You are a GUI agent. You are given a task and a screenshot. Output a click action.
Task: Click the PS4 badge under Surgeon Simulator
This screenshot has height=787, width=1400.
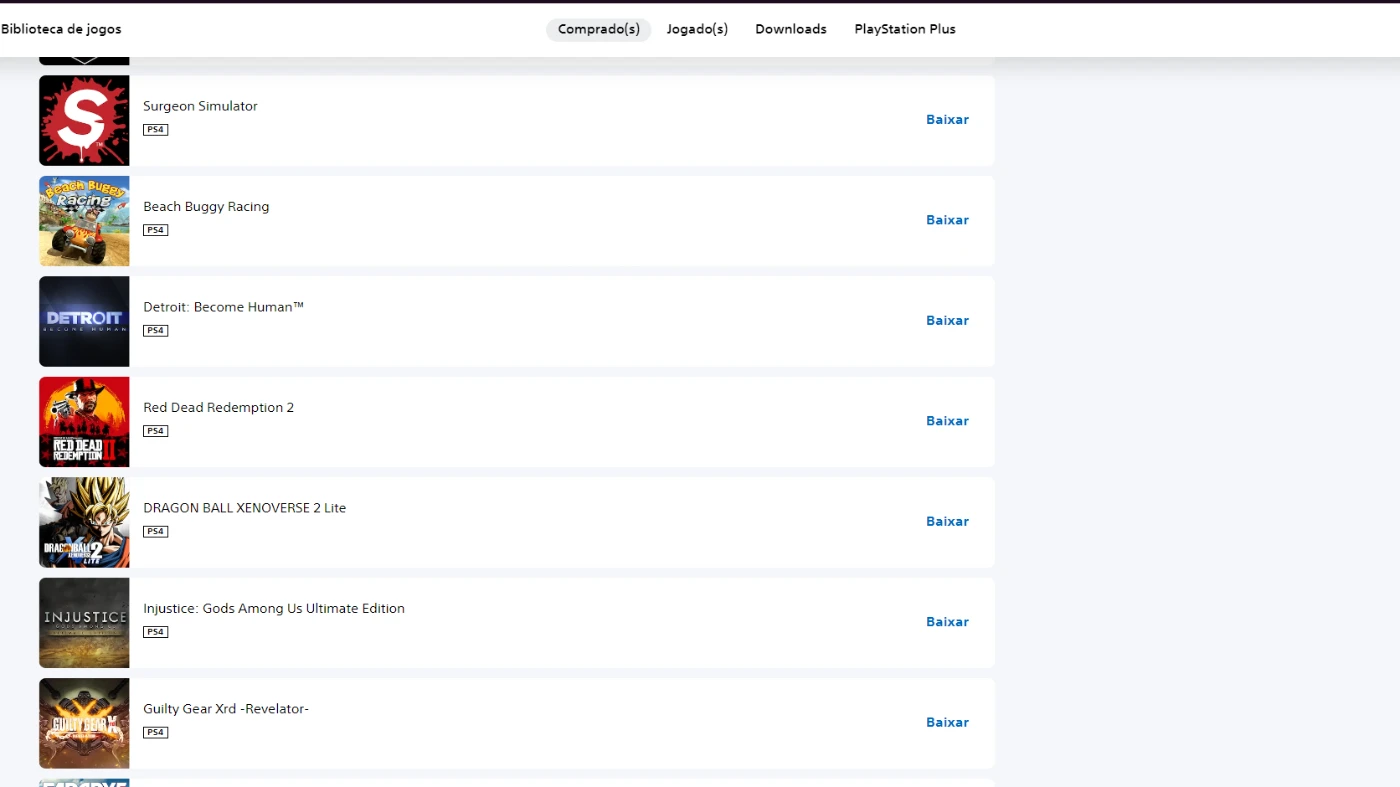(x=155, y=130)
